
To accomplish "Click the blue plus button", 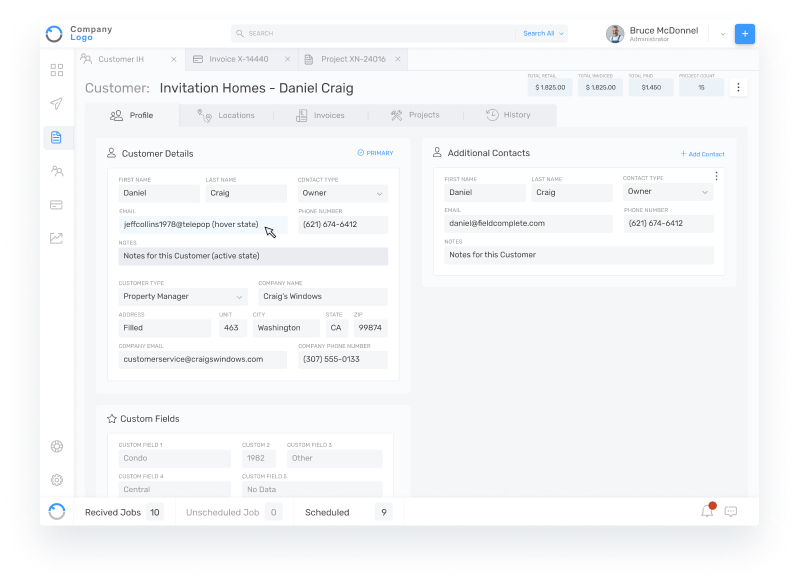I will pyautogui.click(x=744, y=34).
